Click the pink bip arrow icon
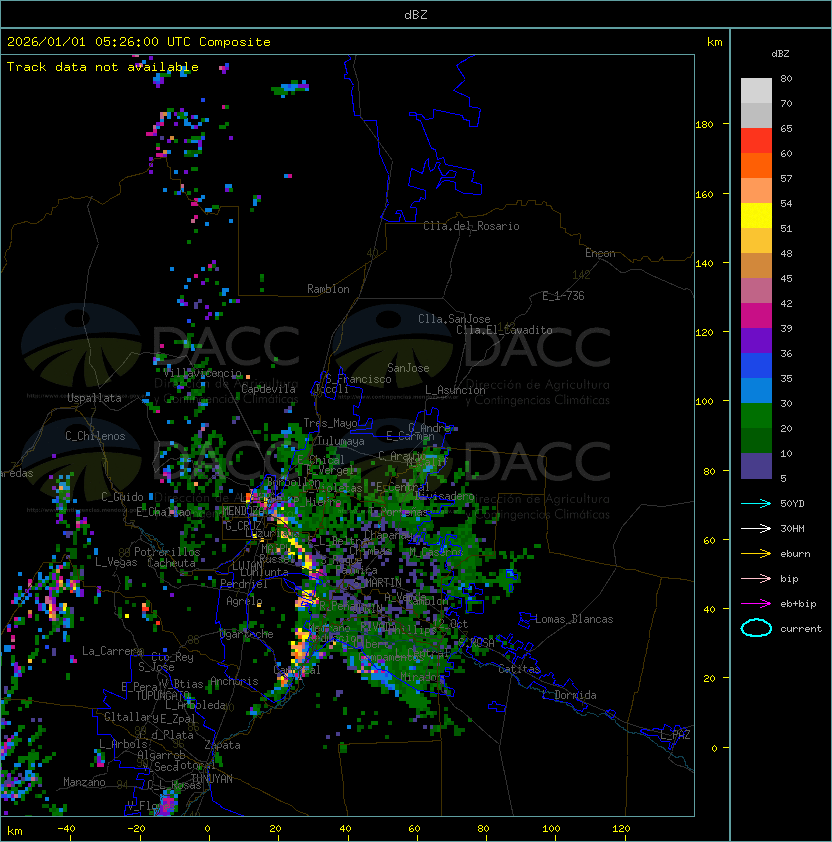 (x=756, y=578)
